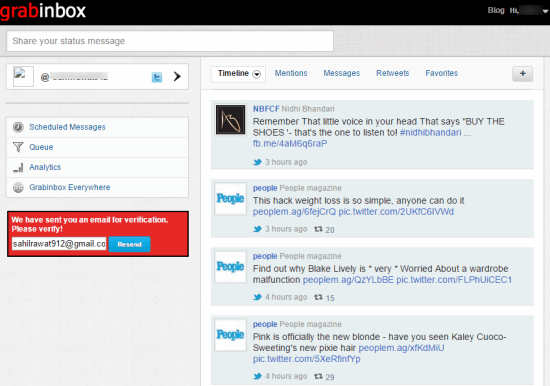Open the fb.me/4aM6q6raP link

[x=290, y=144]
